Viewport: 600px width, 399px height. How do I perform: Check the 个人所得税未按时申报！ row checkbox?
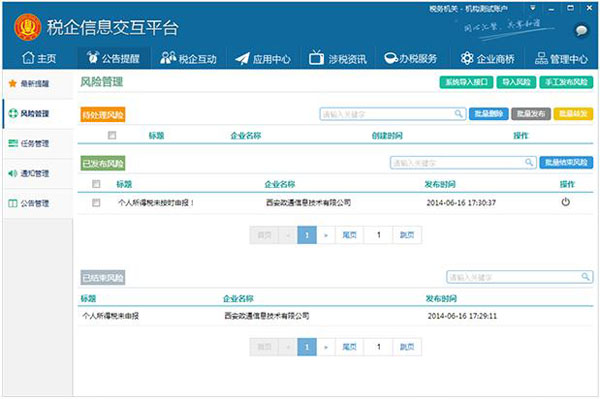(x=96, y=202)
